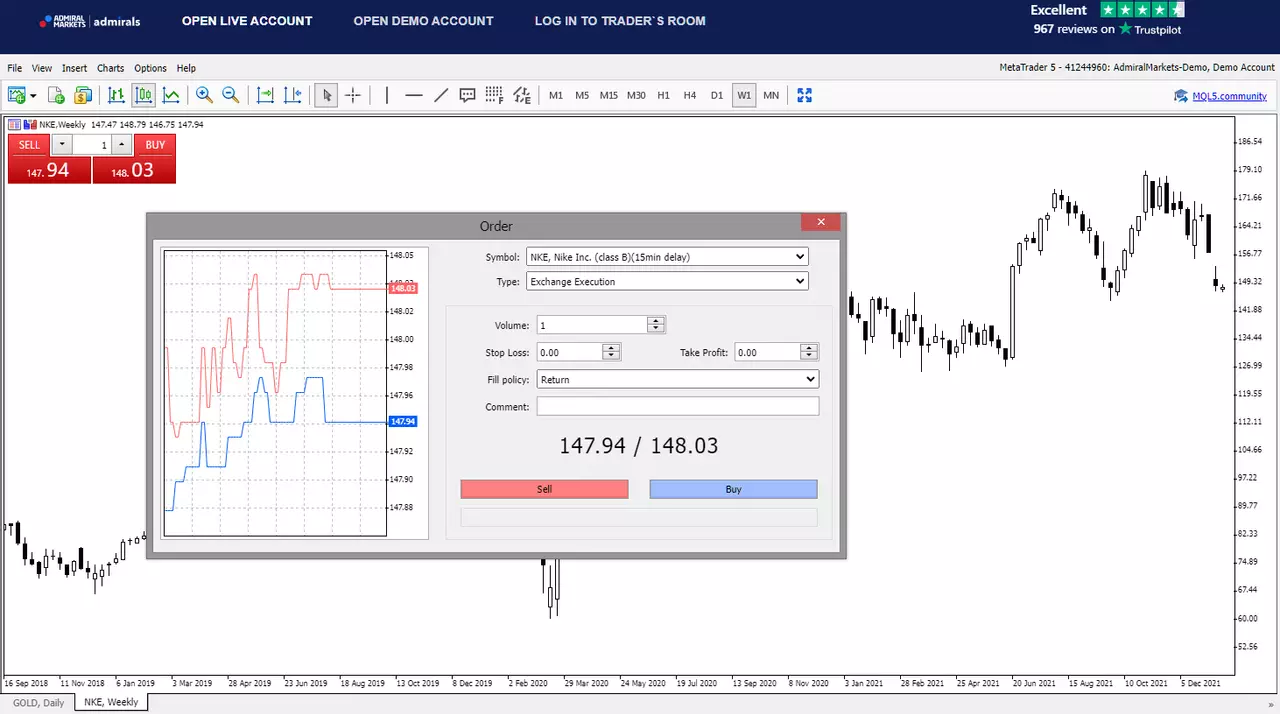The width and height of the screenshot is (1280, 714).
Task: Adjust the Take Profit spinner arrows
Action: pos(809,352)
